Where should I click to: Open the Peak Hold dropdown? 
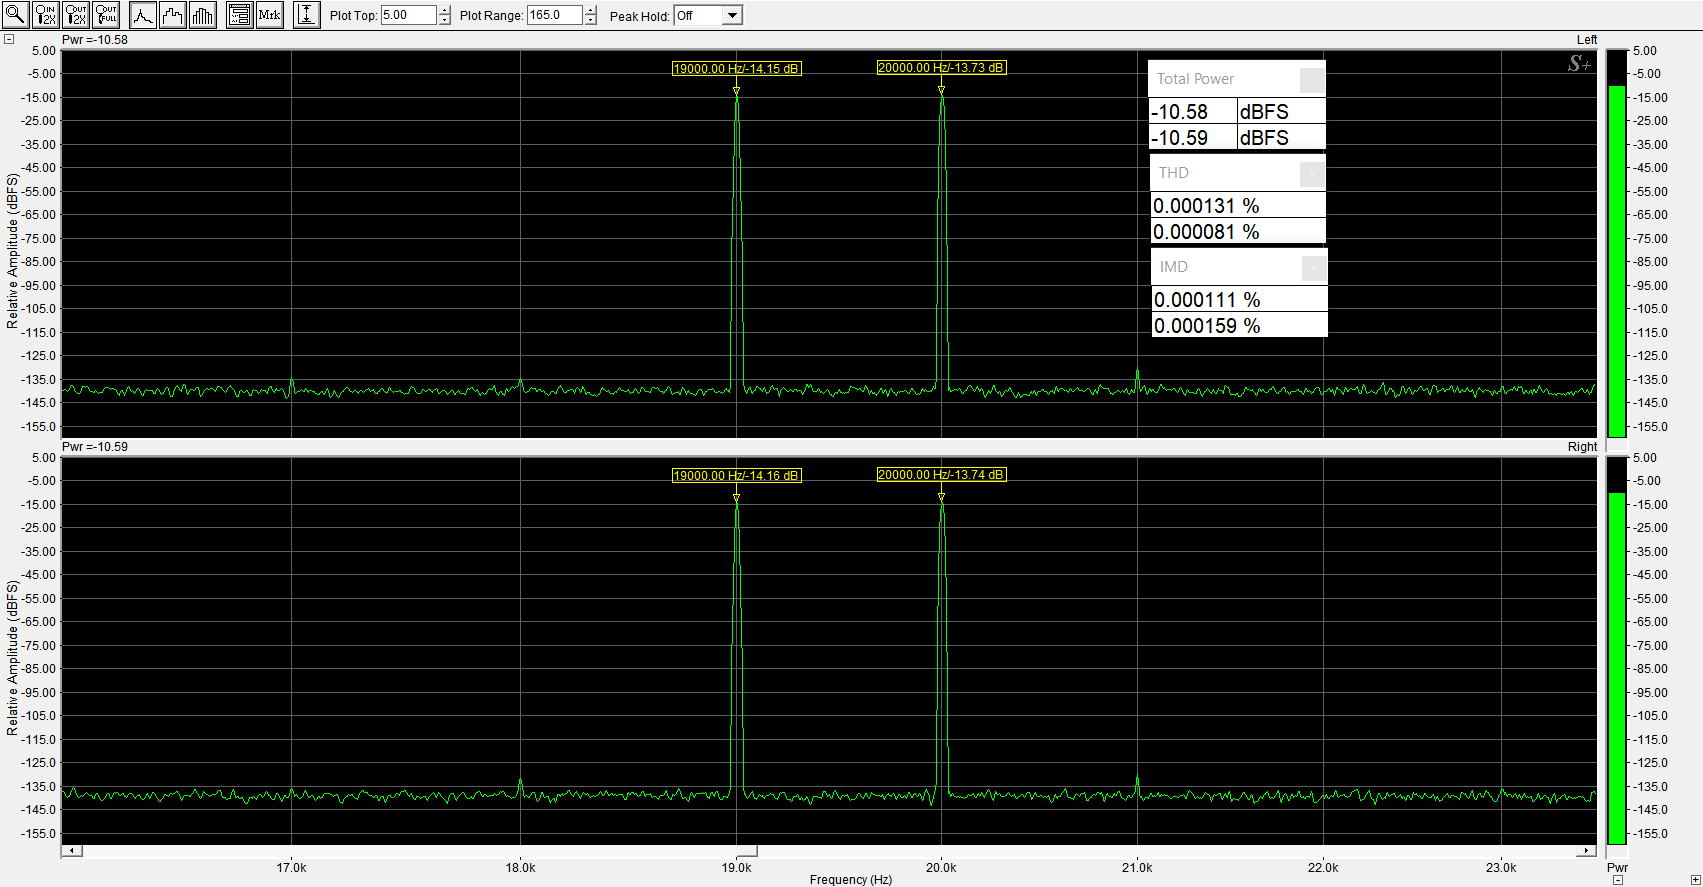732,15
